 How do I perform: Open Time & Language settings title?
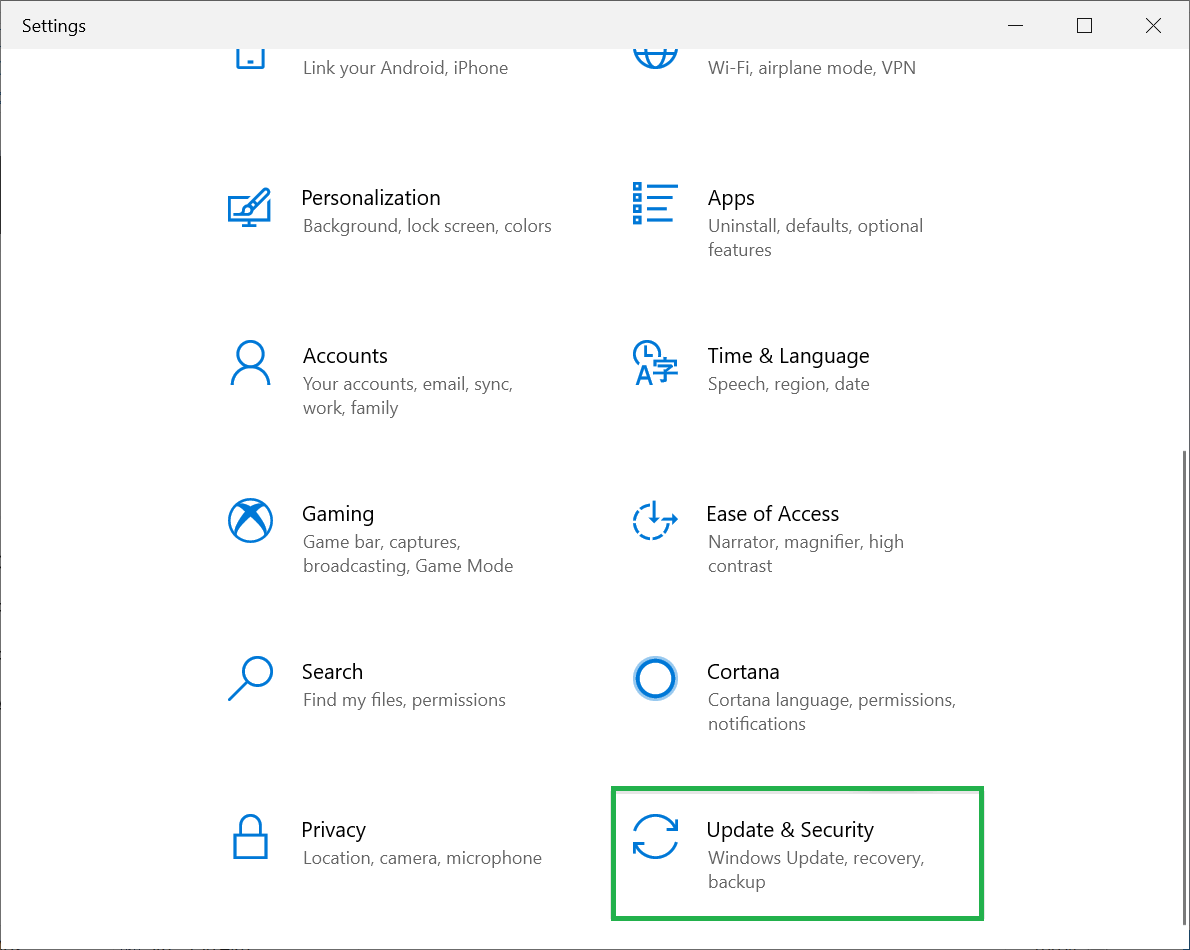[x=789, y=356]
